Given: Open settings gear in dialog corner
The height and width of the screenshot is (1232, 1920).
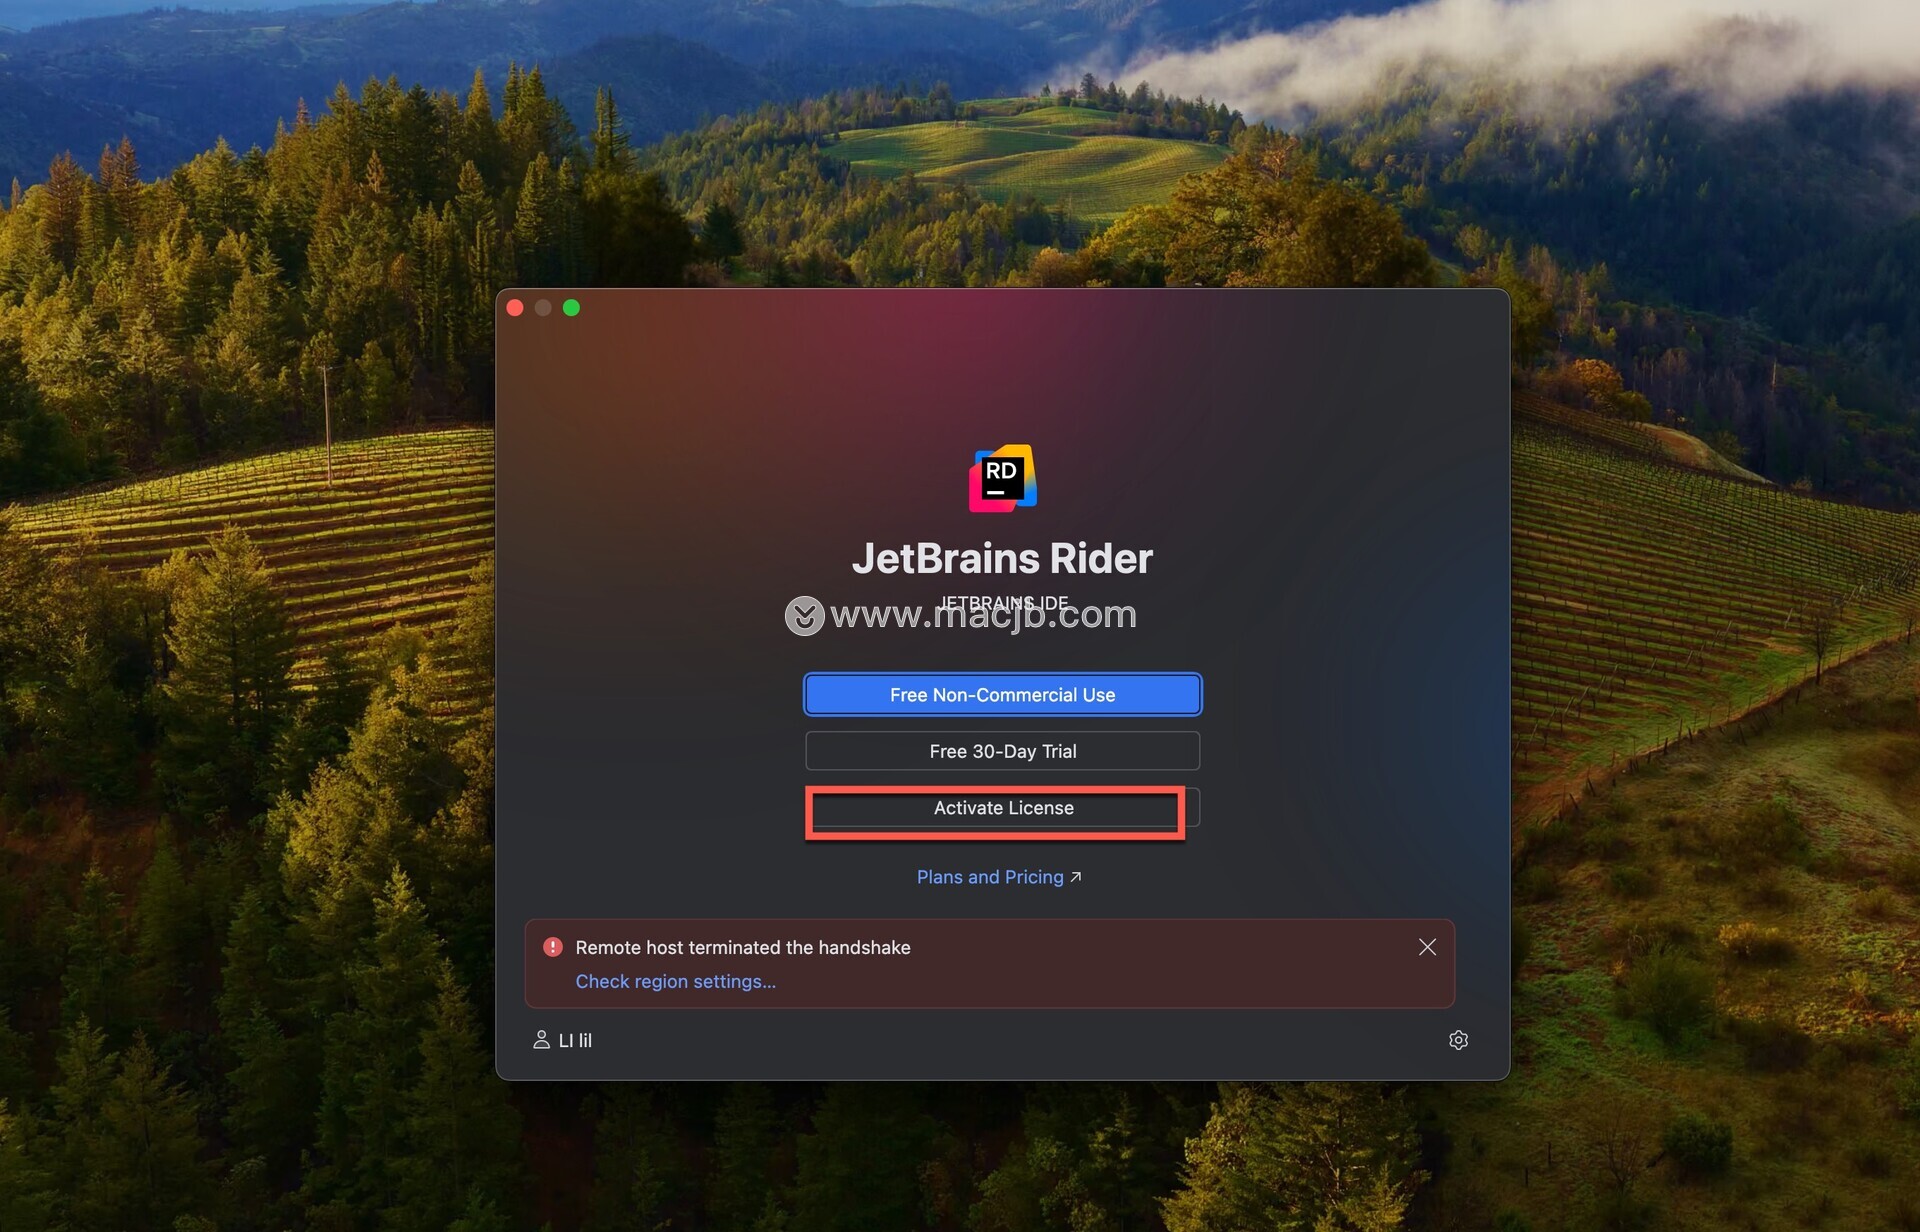Looking at the screenshot, I should click(1458, 1040).
